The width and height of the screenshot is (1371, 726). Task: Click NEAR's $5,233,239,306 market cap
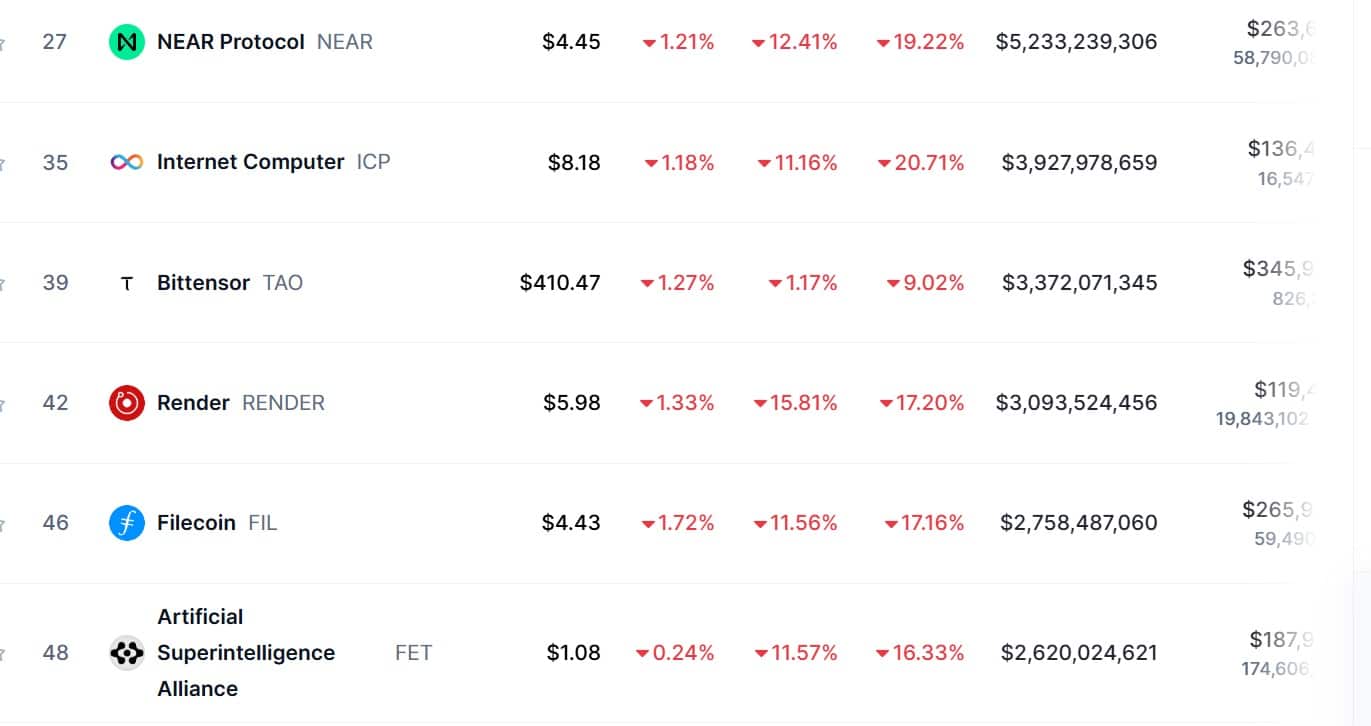(1076, 42)
